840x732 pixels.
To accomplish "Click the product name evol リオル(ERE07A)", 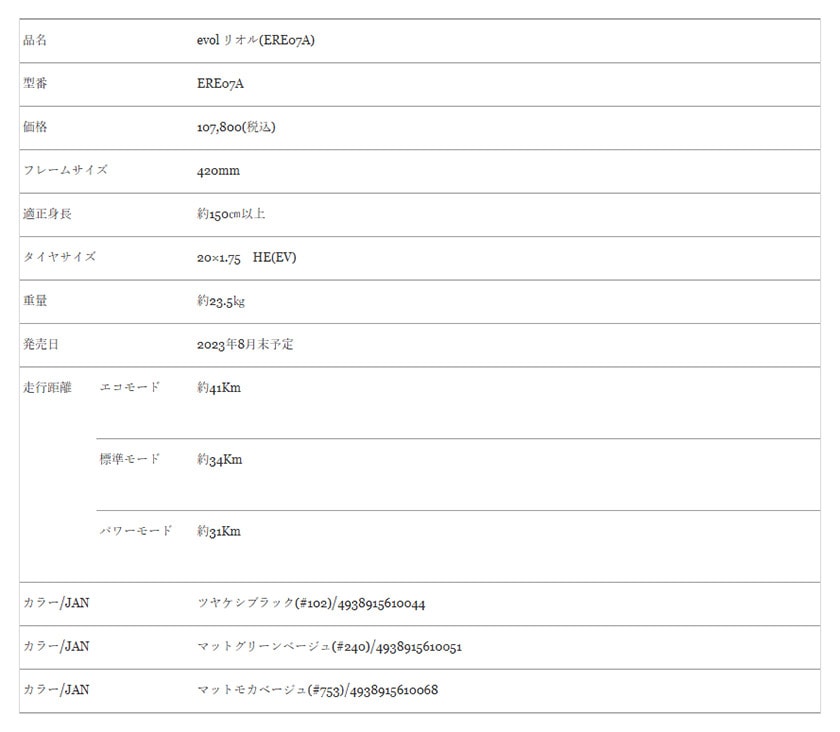I will [256, 40].
